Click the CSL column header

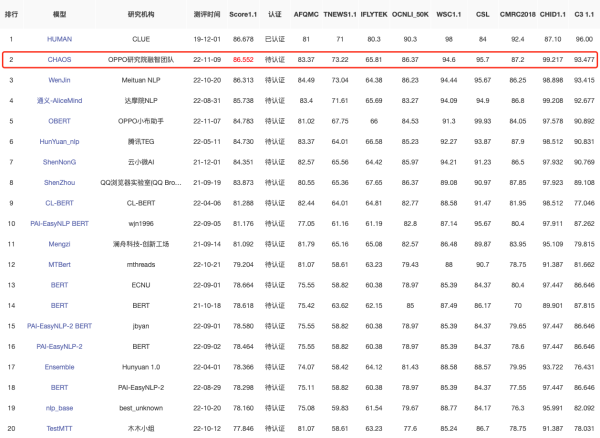click(483, 14)
